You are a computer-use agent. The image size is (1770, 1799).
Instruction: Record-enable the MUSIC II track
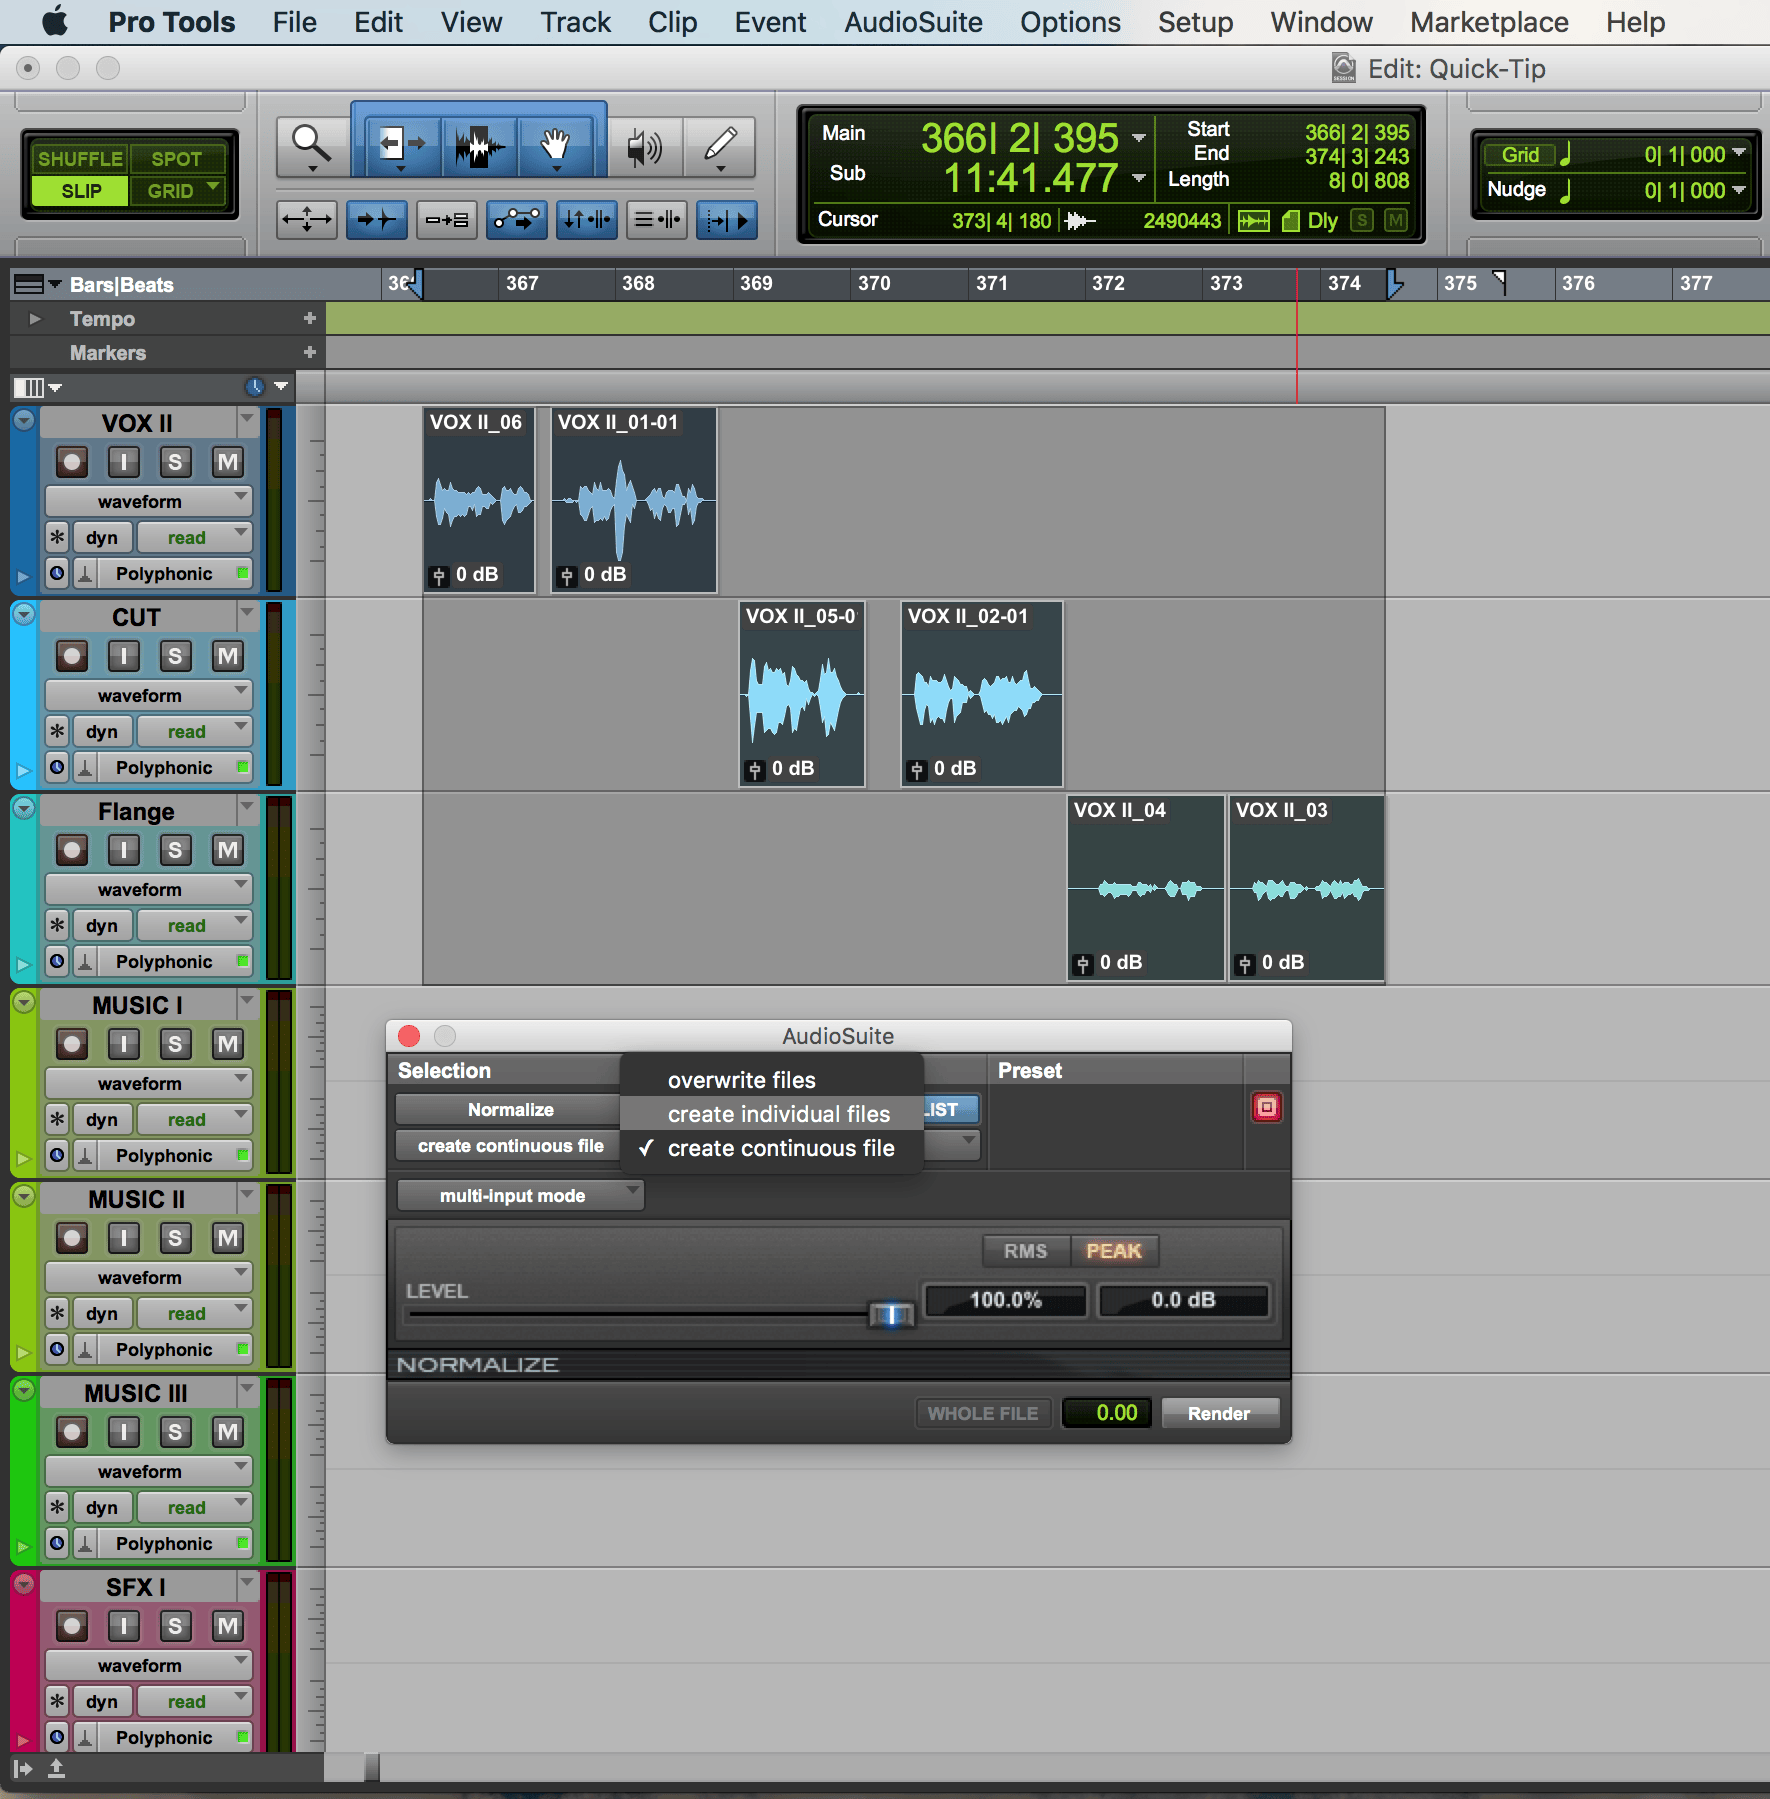[71, 1237]
